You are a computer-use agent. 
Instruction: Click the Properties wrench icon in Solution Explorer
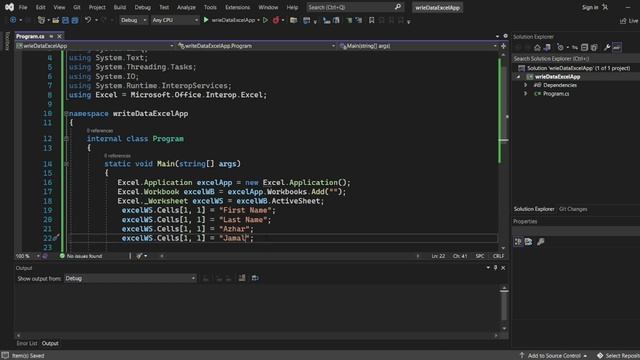click(607, 48)
